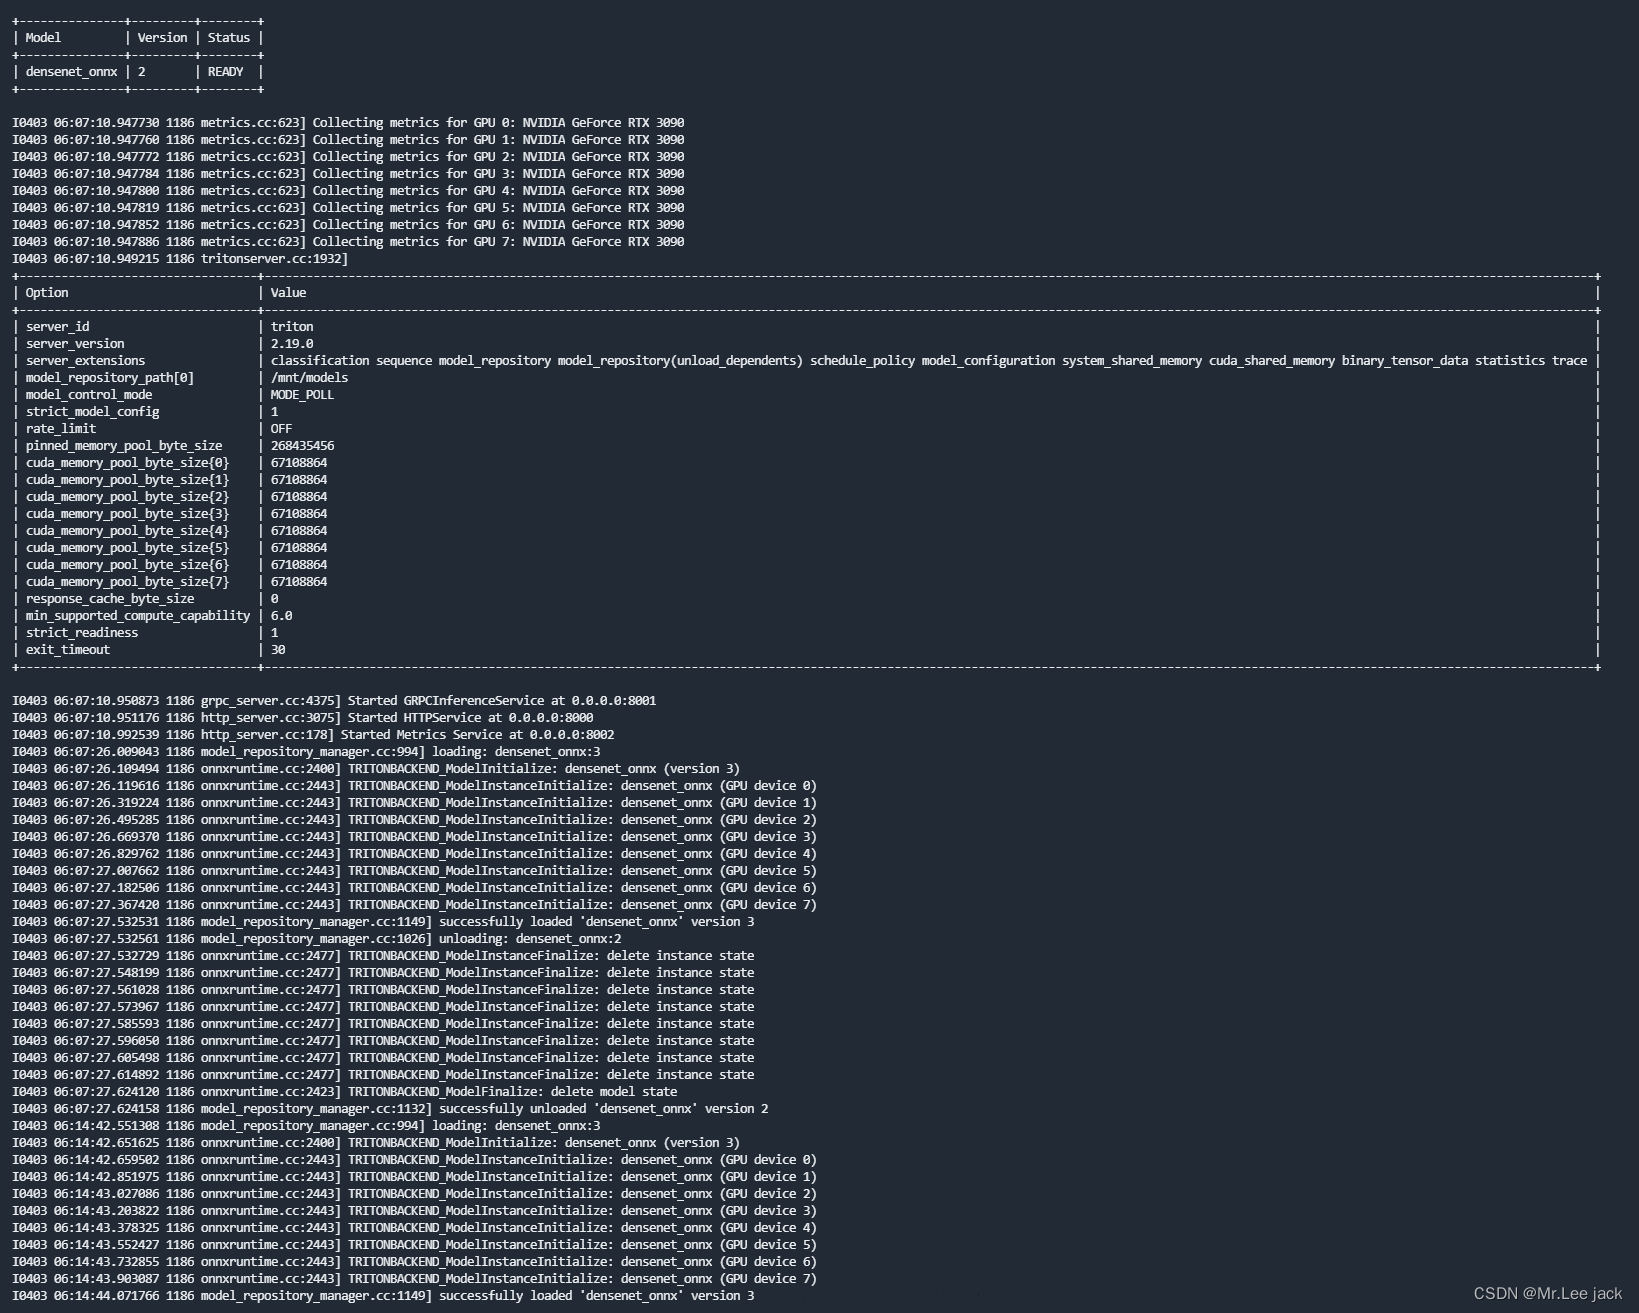Select the READY status cell
Screen dimensions: 1639x1313
(x=225, y=72)
